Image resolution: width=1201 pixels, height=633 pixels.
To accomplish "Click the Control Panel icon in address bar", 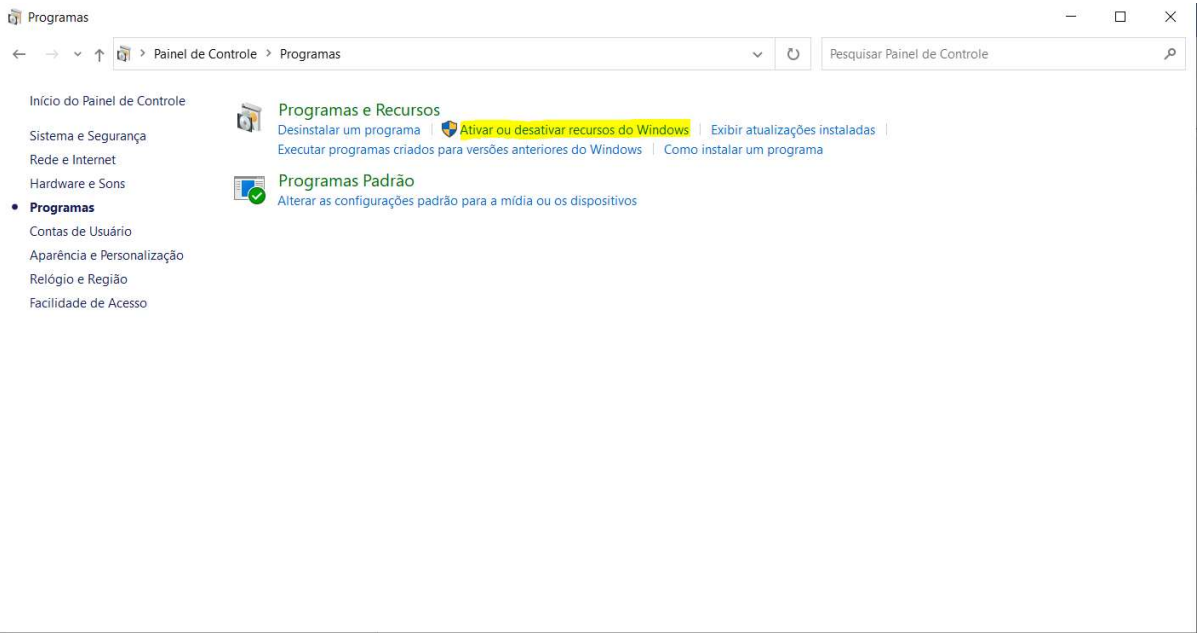I will coord(124,54).
